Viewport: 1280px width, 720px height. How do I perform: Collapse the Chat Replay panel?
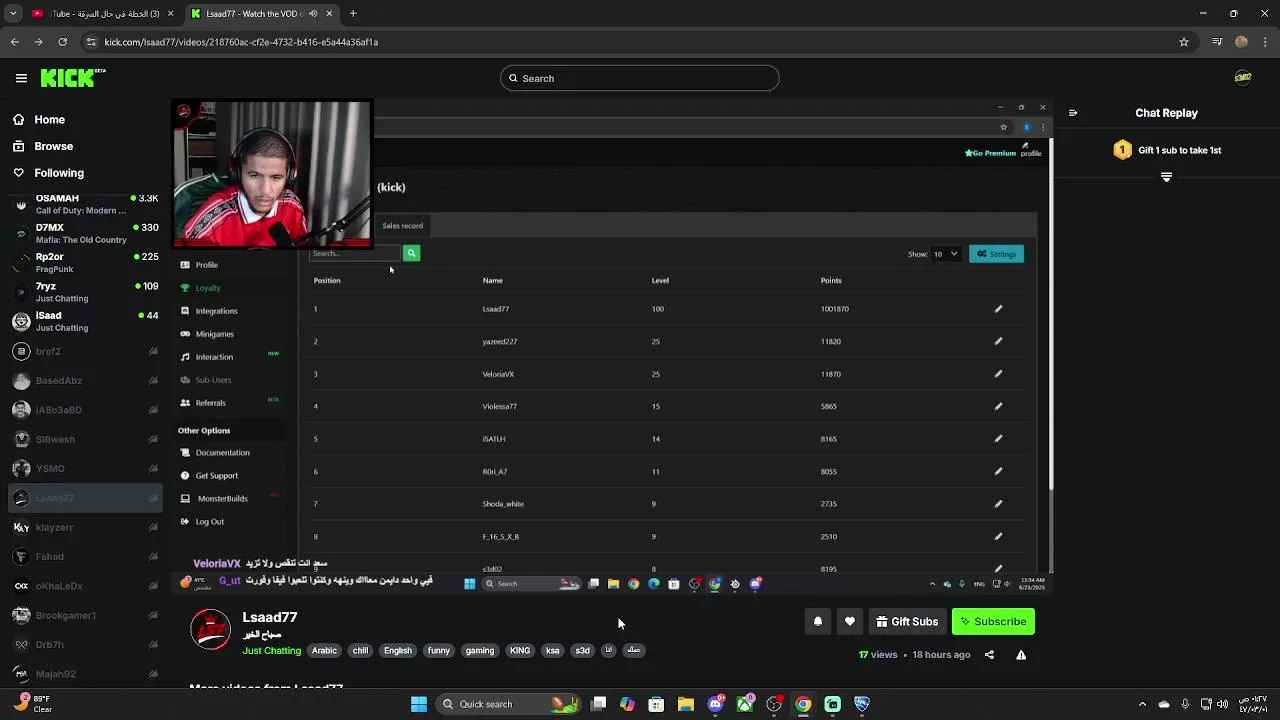pyautogui.click(x=1073, y=113)
